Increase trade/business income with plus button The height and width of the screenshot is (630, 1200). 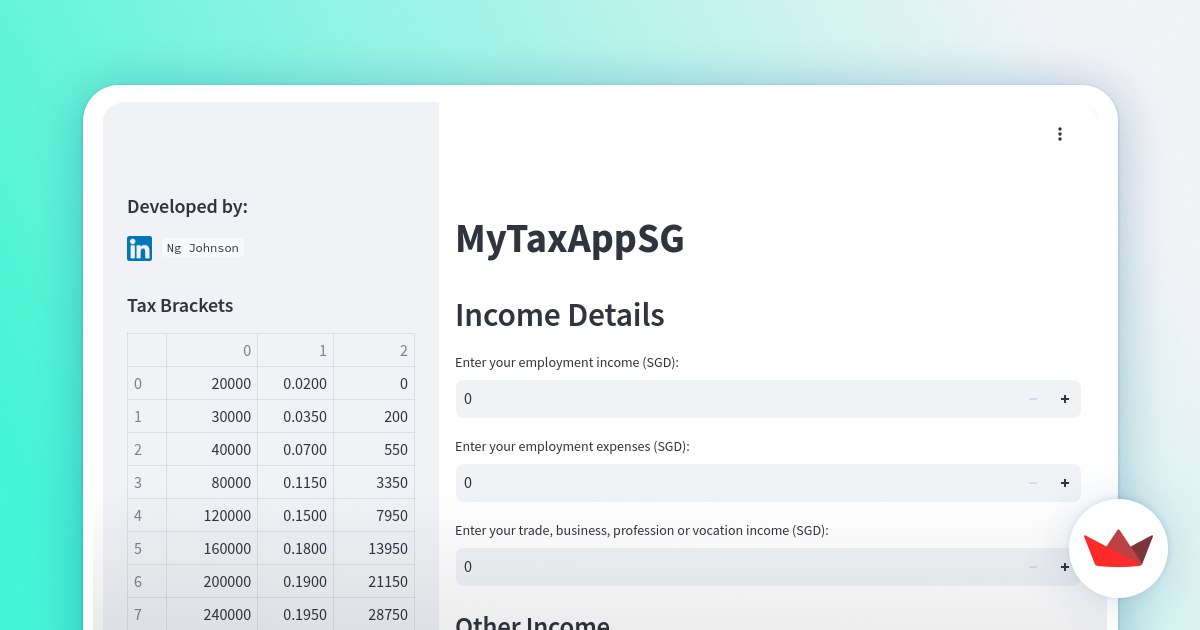coord(1065,567)
